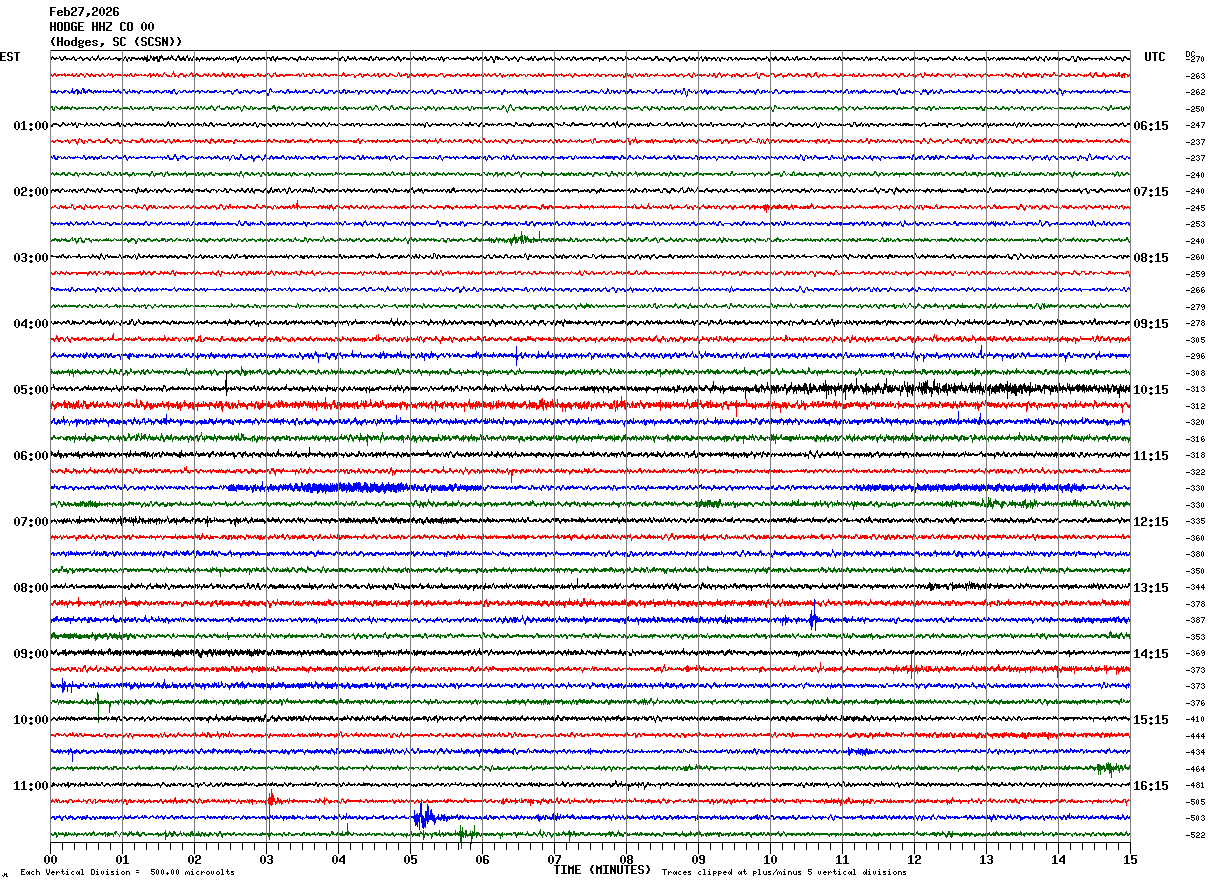Click the Feb27,2026 date header

point(84,12)
